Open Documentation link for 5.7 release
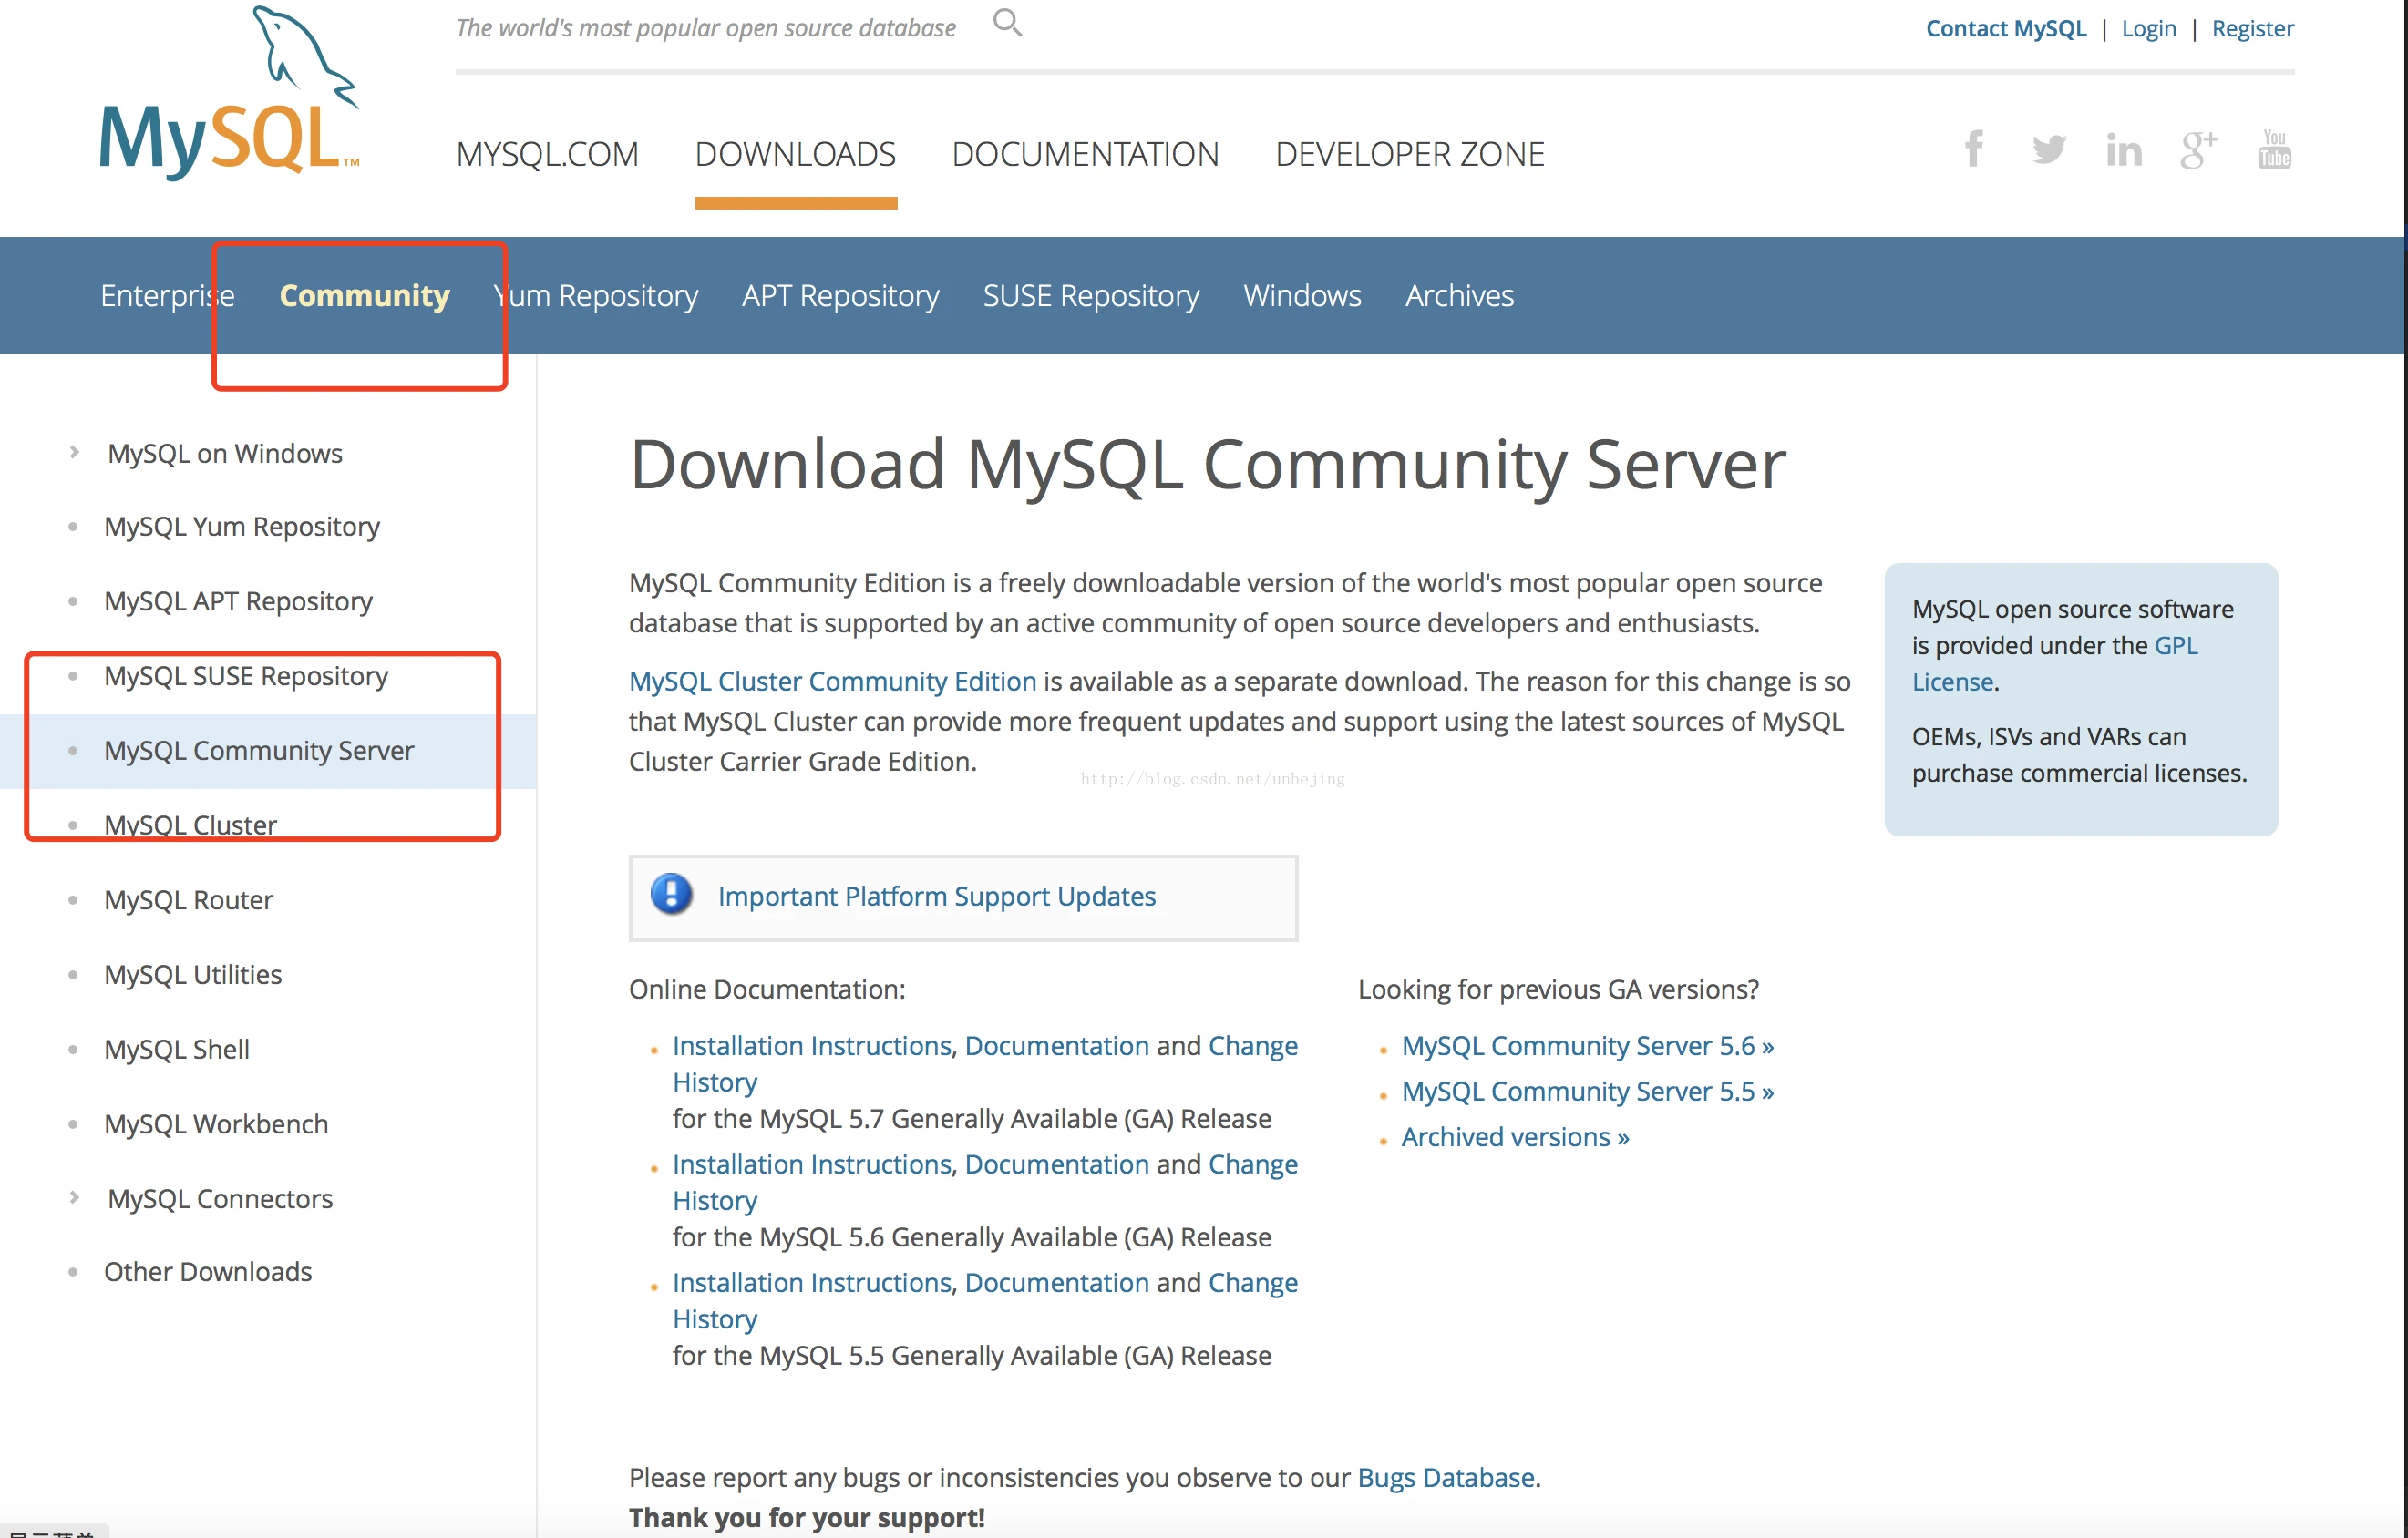The image size is (2408, 1538). 1057,1045
